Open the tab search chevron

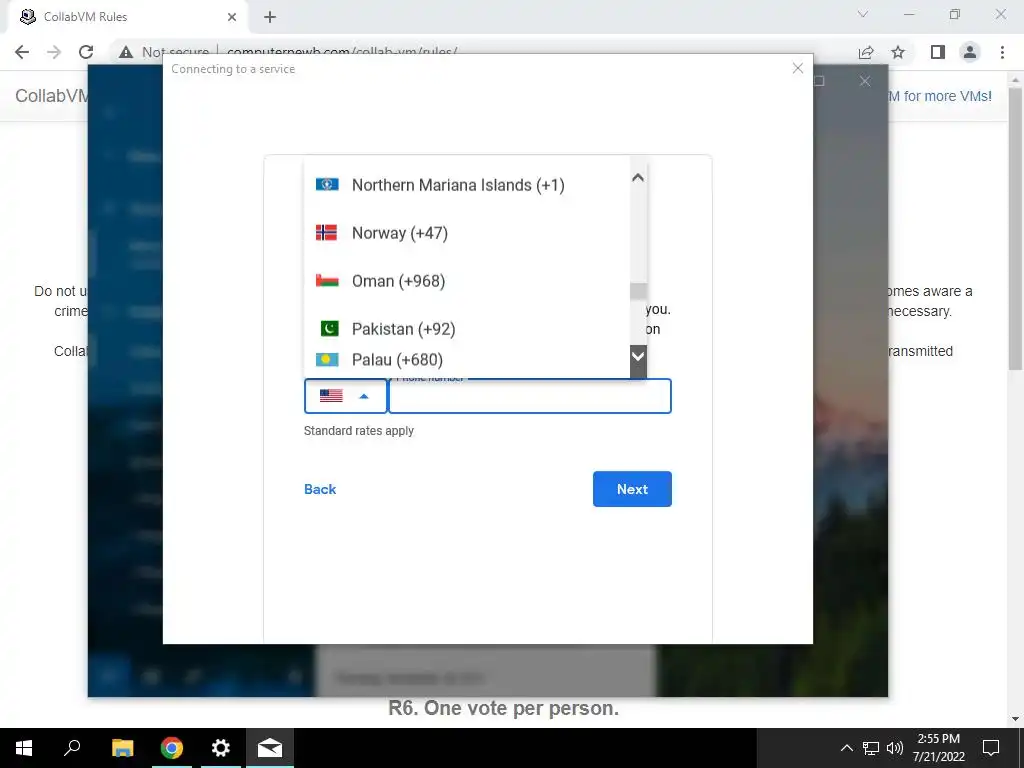(863, 14)
